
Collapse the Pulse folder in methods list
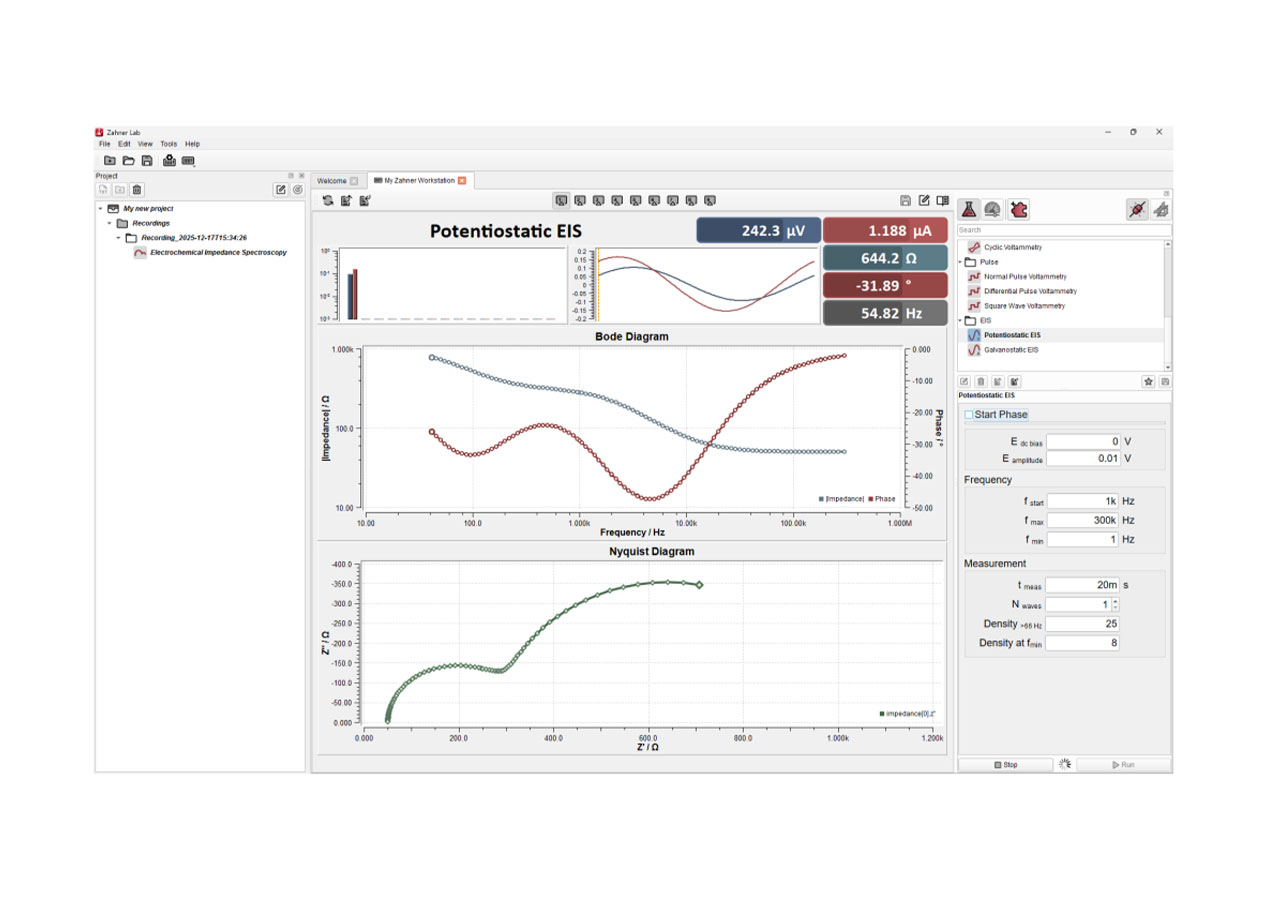[x=961, y=262]
